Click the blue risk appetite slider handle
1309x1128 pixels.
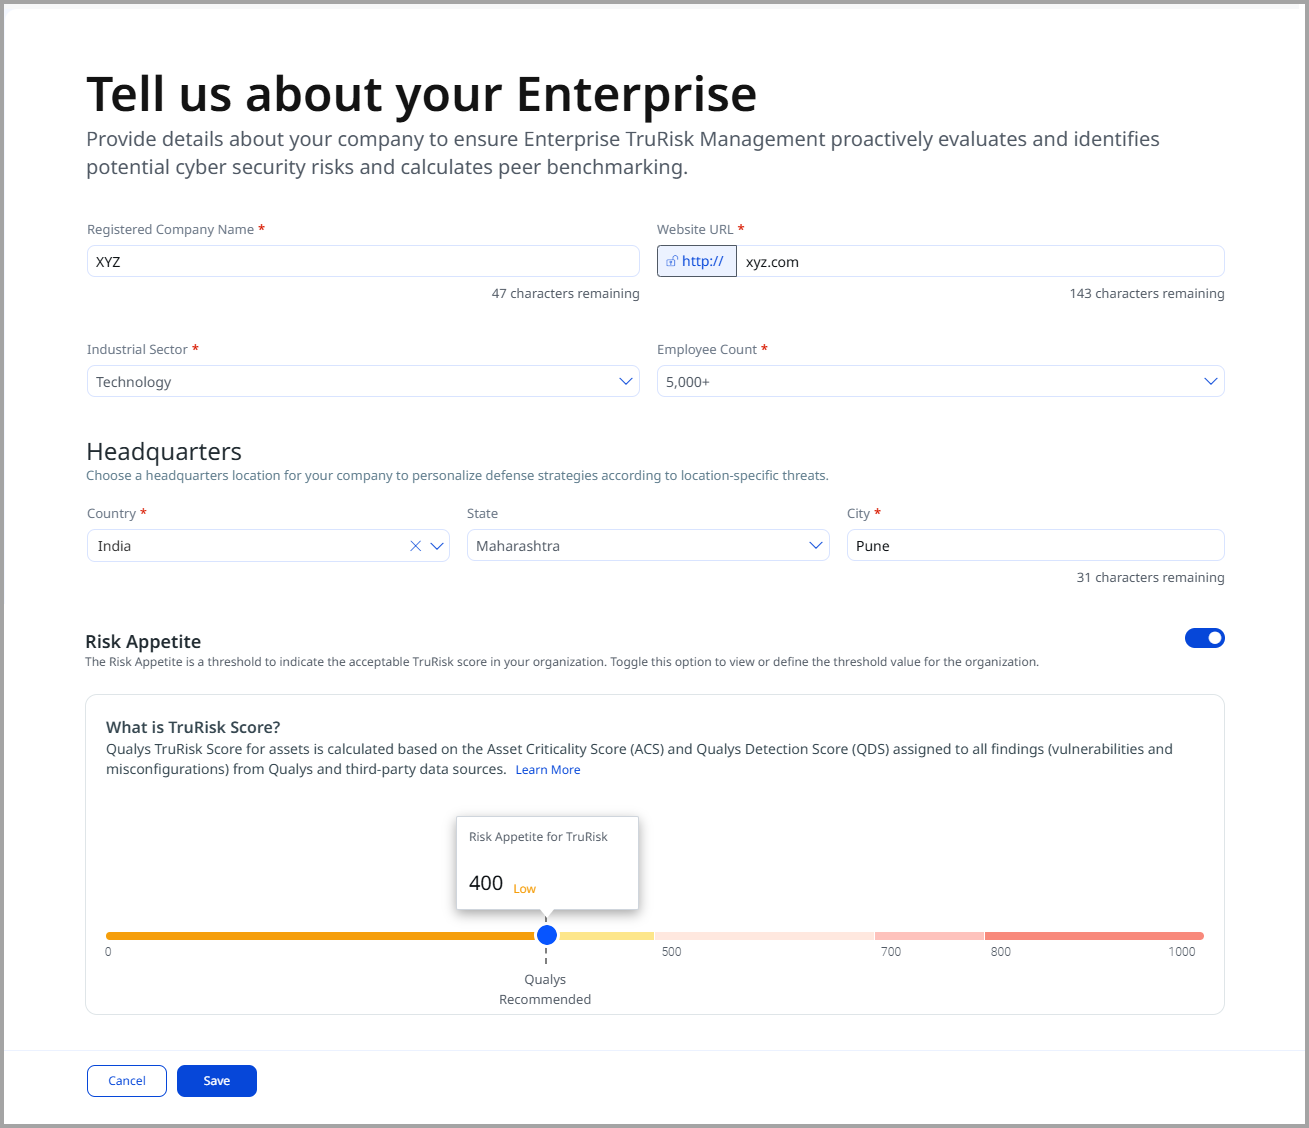(x=546, y=935)
